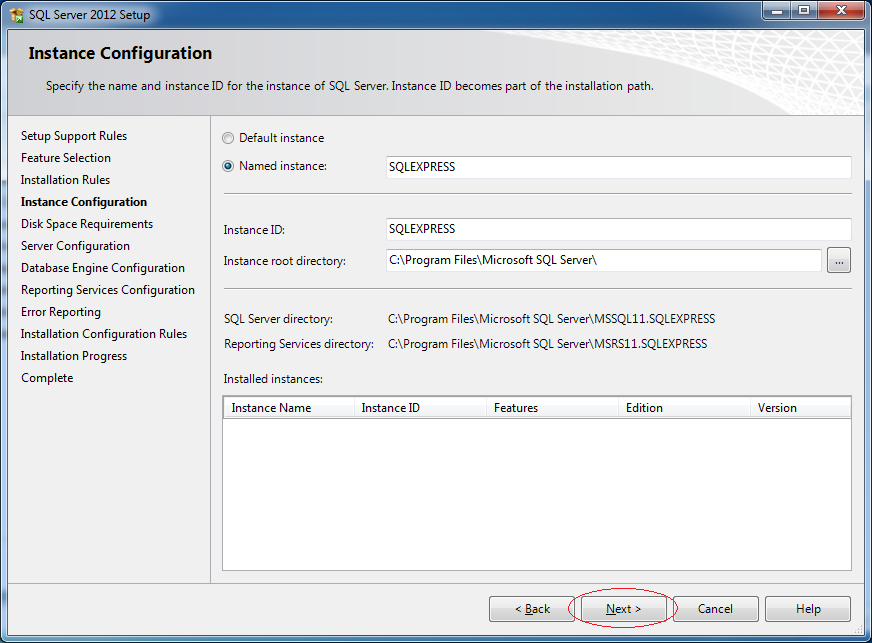Select Database Engine Configuration step

(103, 268)
